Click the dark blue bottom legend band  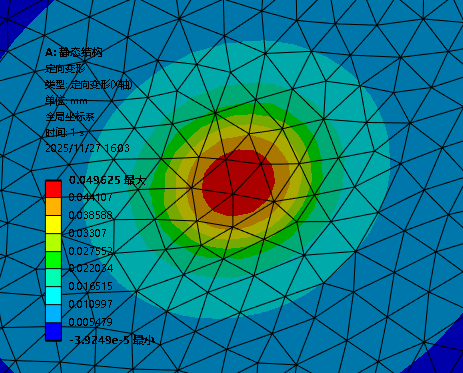[53, 331]
